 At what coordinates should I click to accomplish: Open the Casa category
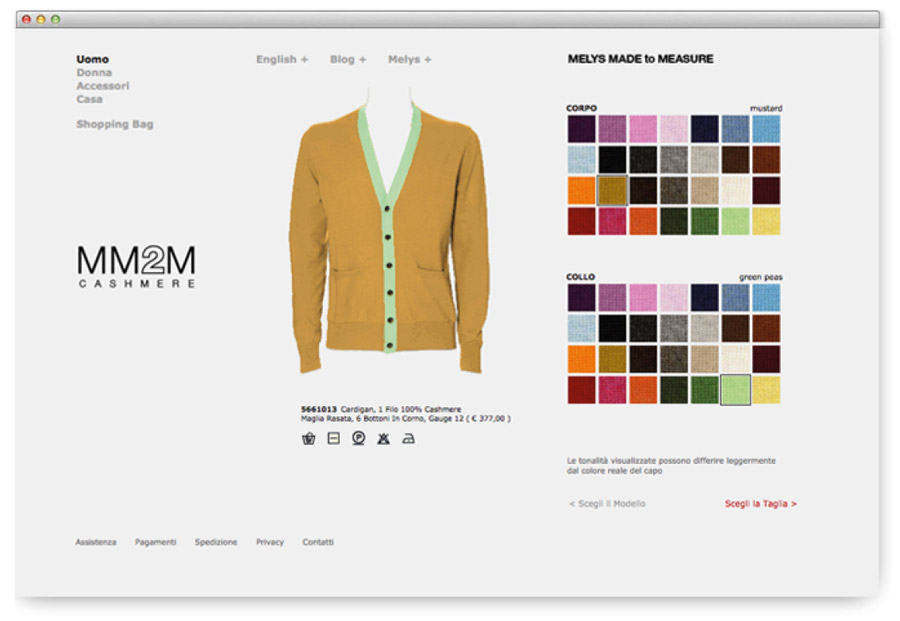[x=90, y=99]
